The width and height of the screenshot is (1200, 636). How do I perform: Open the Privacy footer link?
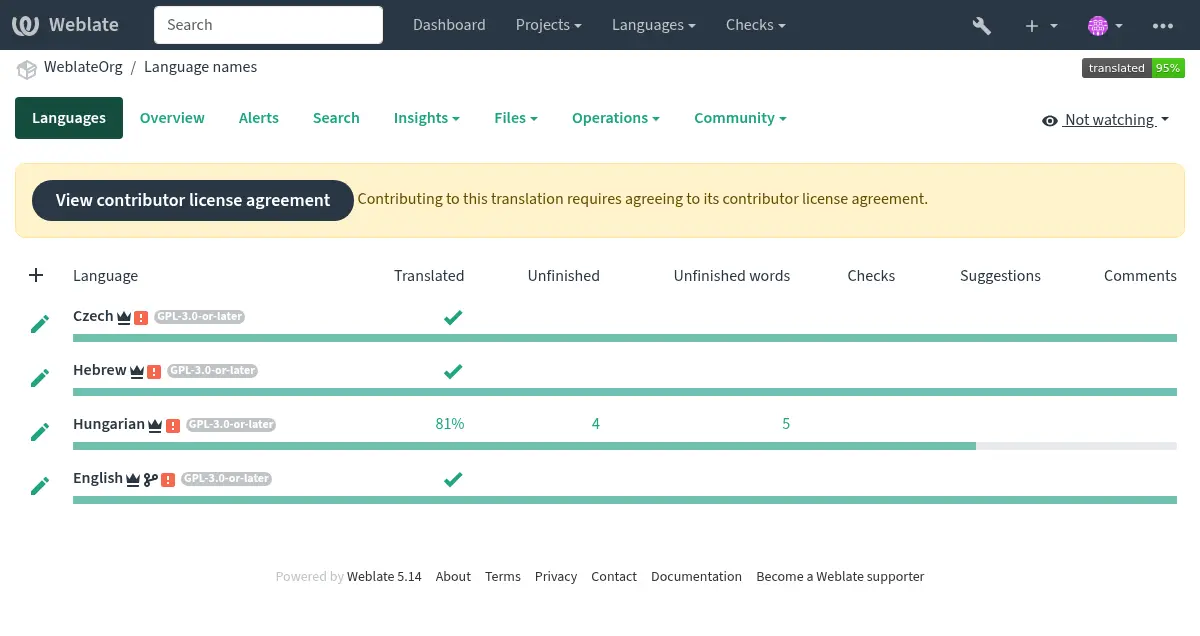click(556, 577)
